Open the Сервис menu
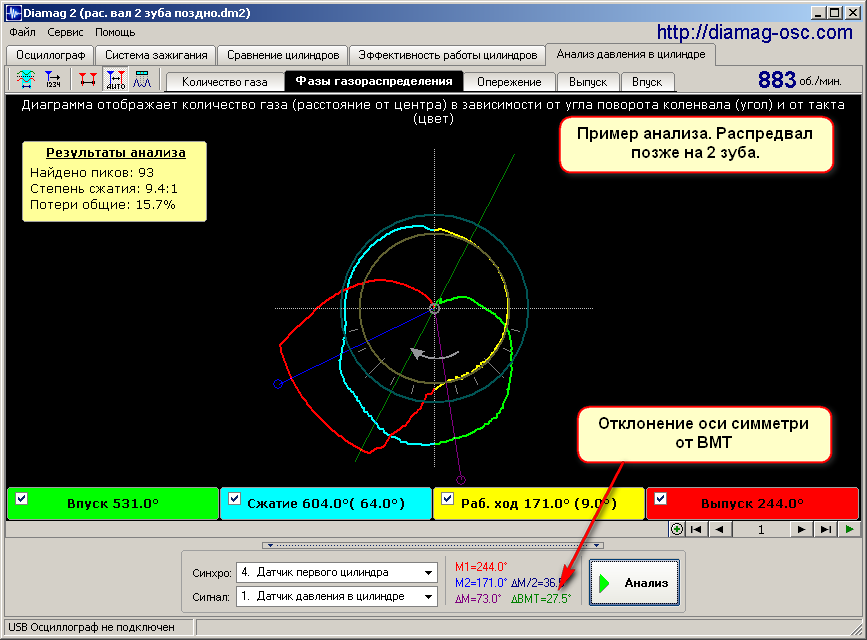Viewport: 867px width, 640px height. pyautogui.click(x=65, y=32)
